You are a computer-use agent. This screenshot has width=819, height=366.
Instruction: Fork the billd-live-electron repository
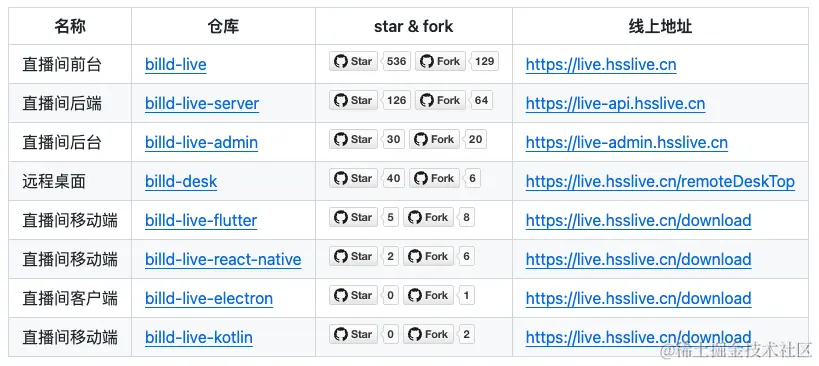(428, 296)
